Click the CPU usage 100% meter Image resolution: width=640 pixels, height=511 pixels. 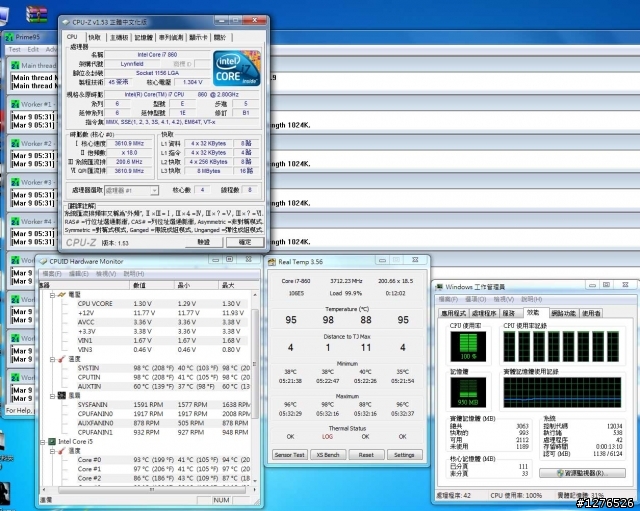tap(468, 346)
